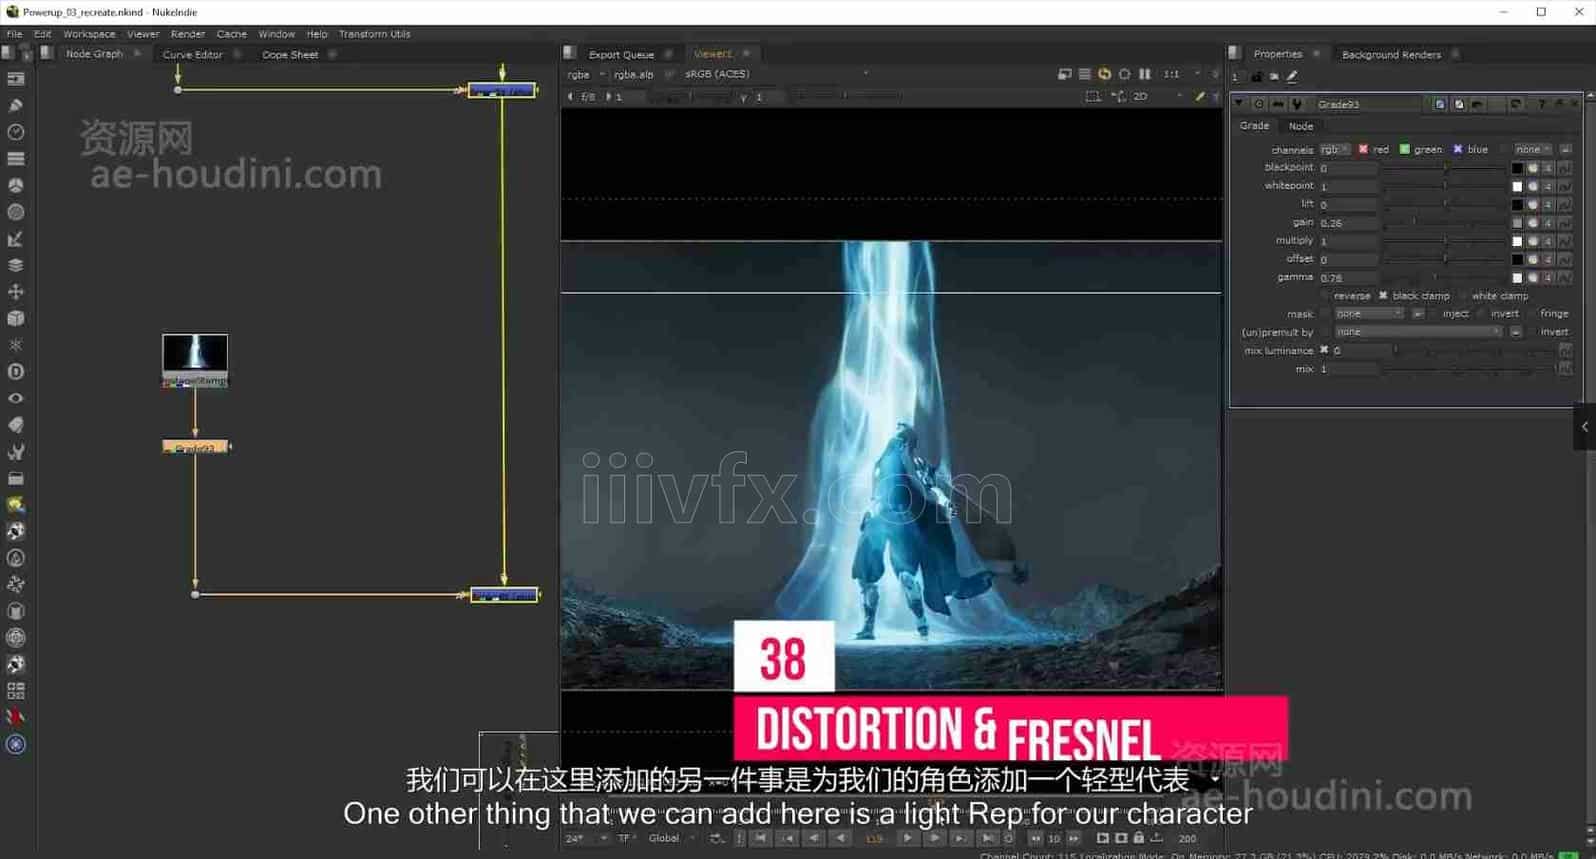
Task: Click the gamma slider track
Action: (1445, 278)
